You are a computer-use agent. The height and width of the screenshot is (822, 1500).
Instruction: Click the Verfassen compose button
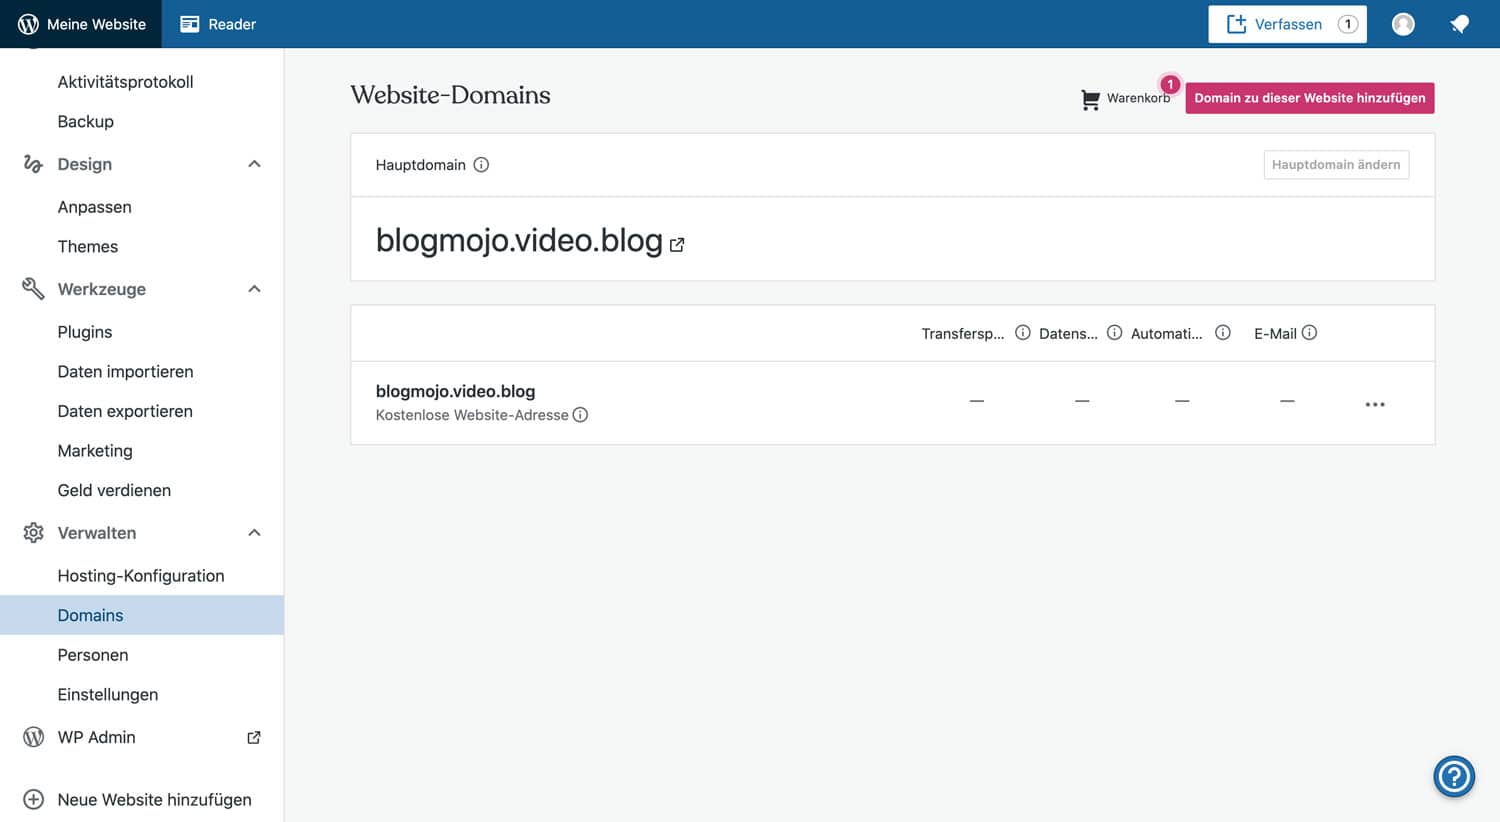(1287, 23)
